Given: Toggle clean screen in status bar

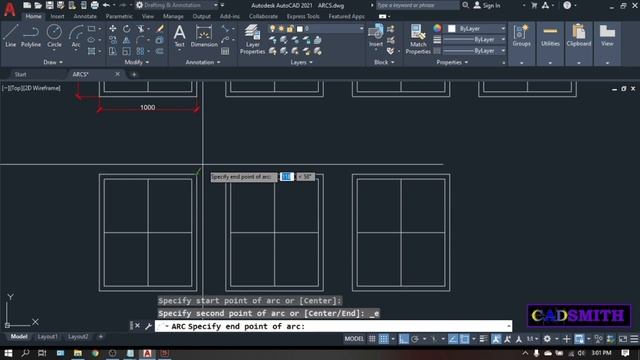Looking at the screenshot, I should pyautogui.click(x=622, y=339).
